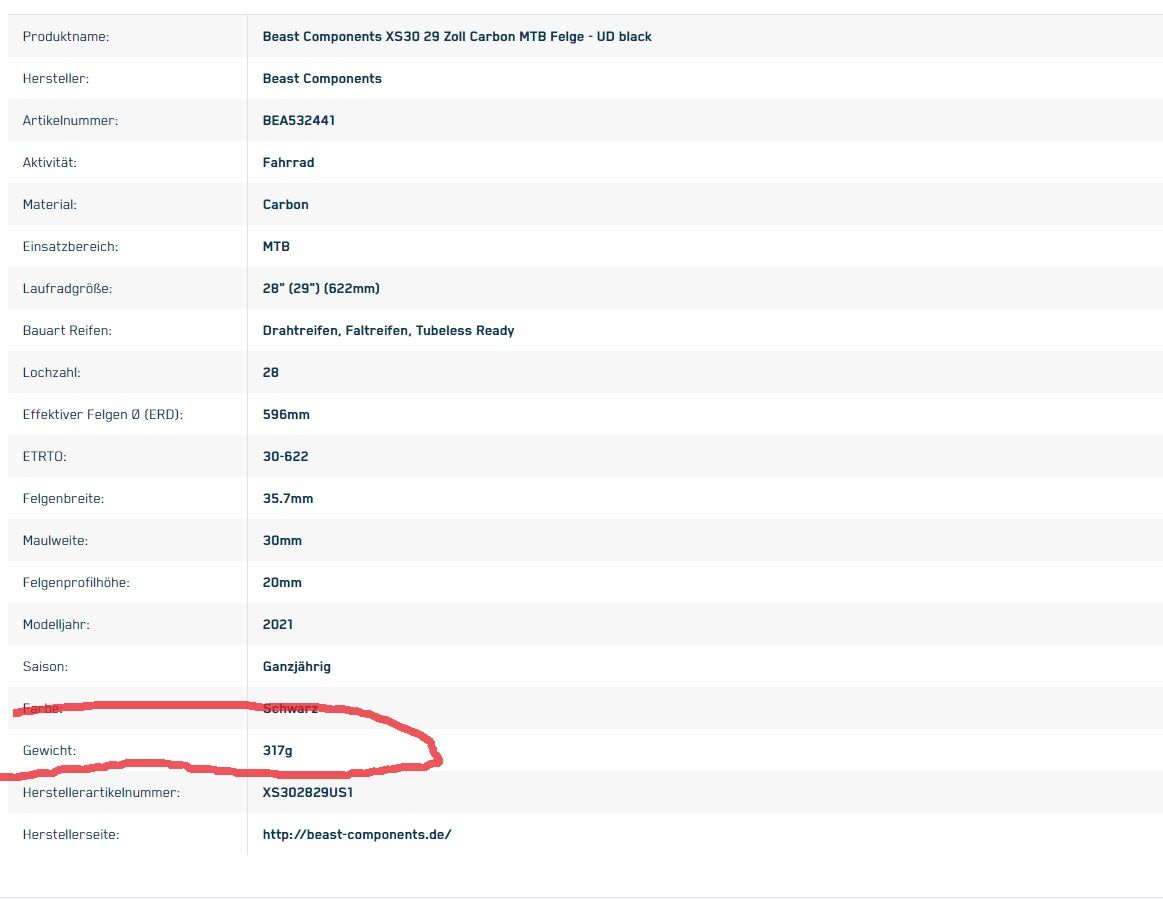Click the weight value 317g
1163x899 pixels.
tap(277, 750)
